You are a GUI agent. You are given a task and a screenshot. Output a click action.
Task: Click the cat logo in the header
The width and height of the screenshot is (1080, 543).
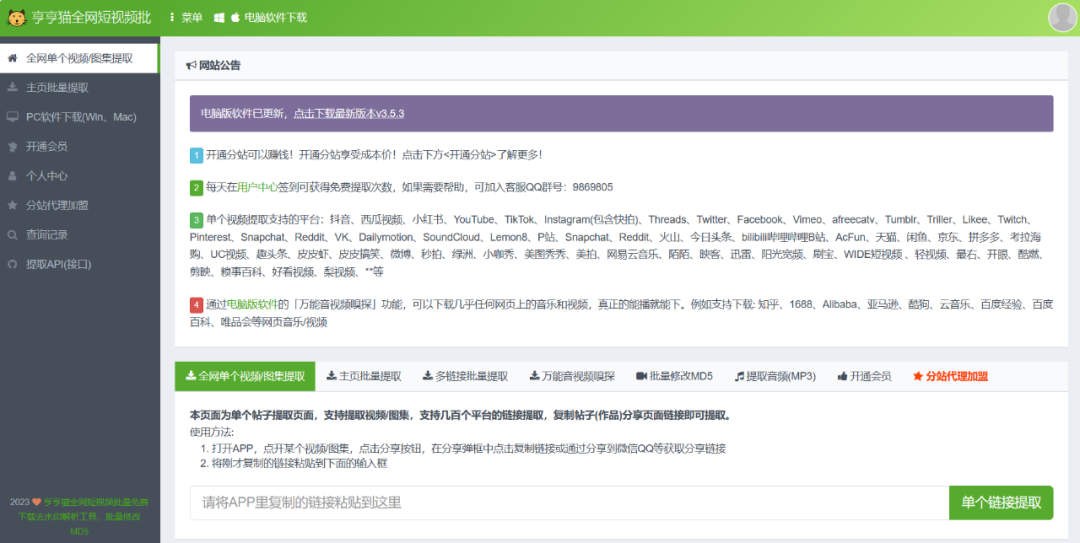17,17
